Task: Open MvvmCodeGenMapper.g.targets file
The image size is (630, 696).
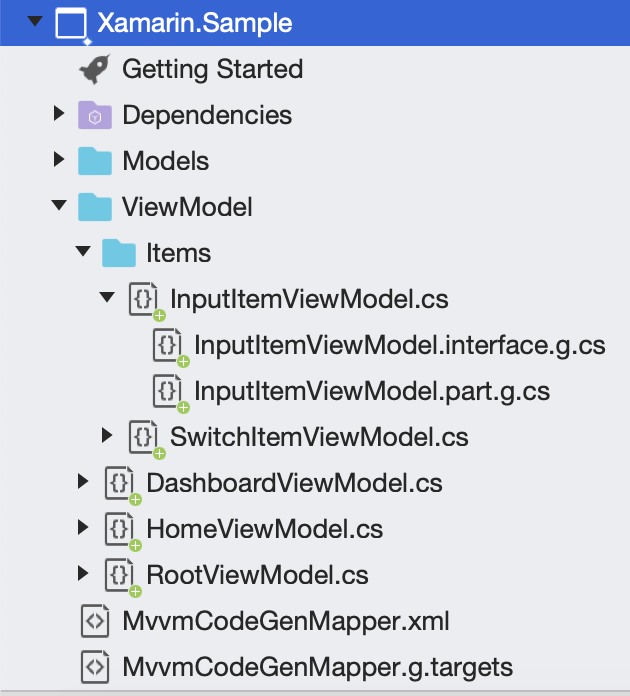Action: (x=317, y=668)
